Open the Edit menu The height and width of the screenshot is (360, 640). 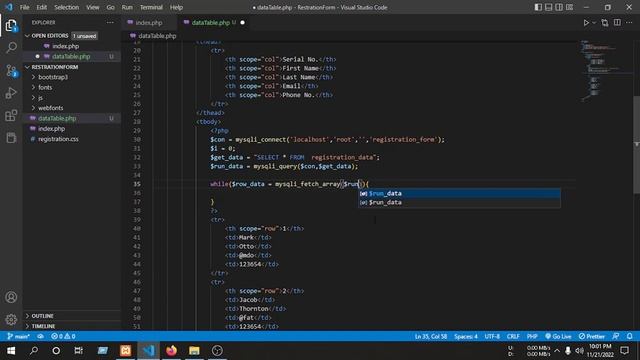[42, 7]
